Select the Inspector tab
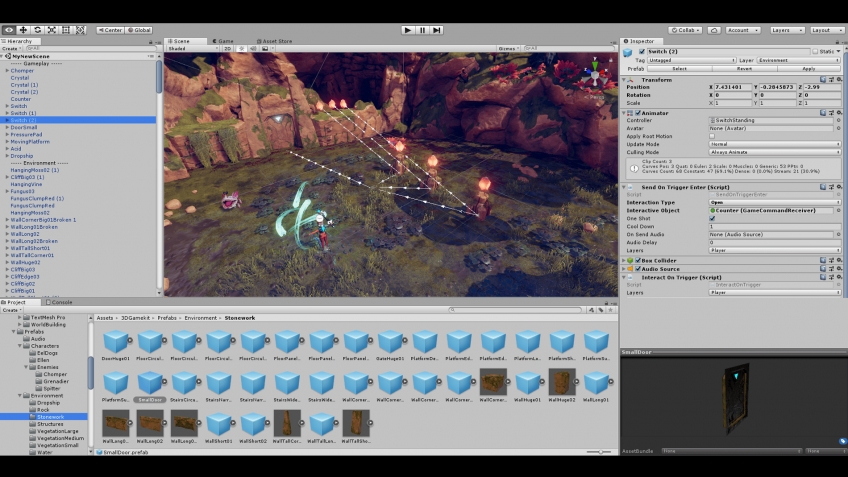 639,41
